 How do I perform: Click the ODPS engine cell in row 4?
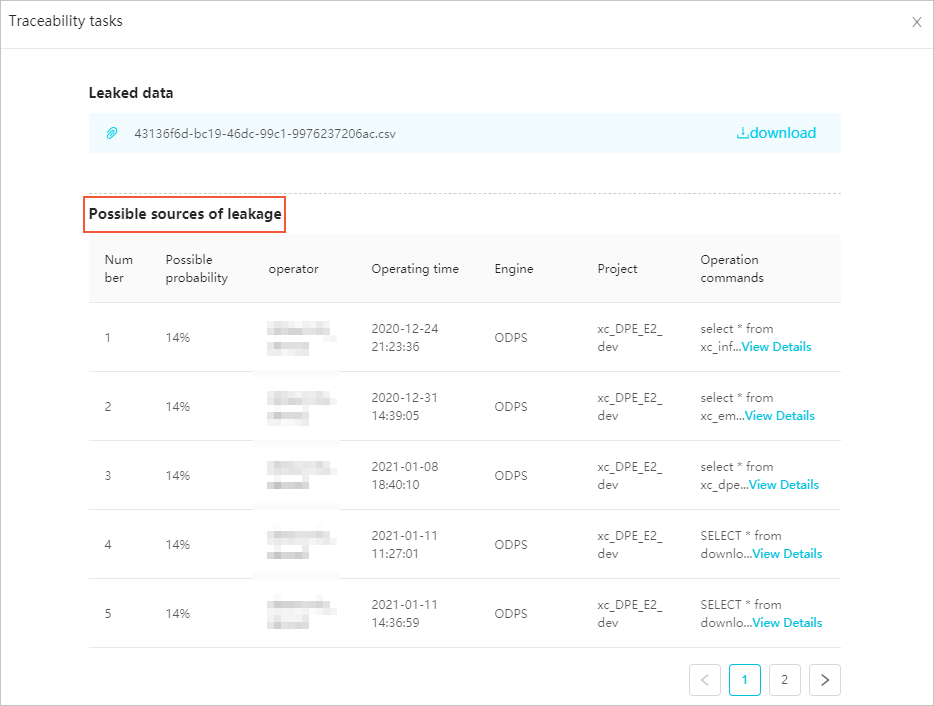tap(510, 545)
